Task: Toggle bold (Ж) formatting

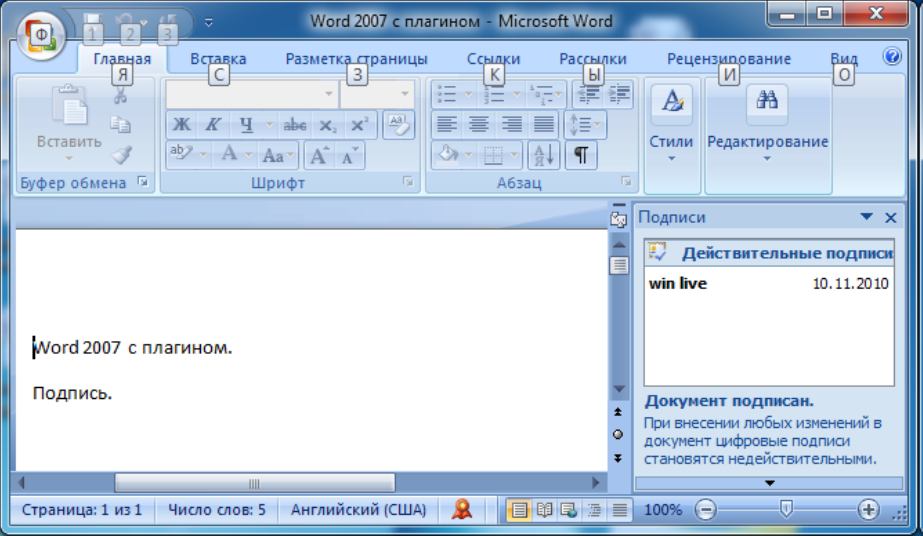Action: (x=181, y=125)
